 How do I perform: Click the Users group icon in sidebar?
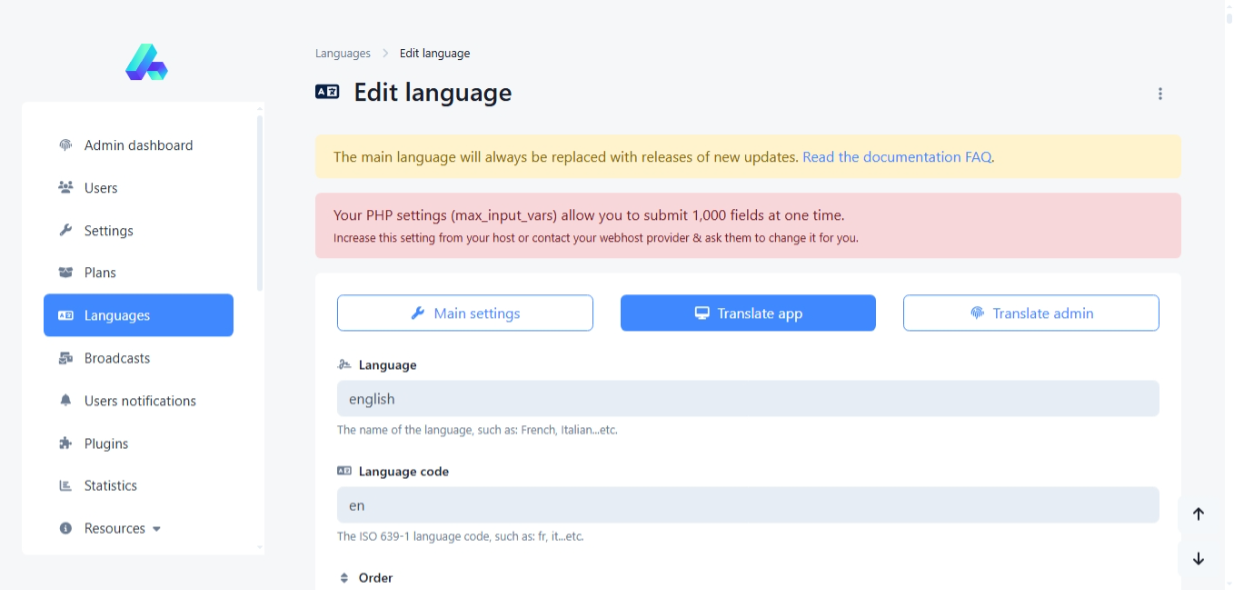click(x=66, y=188)
